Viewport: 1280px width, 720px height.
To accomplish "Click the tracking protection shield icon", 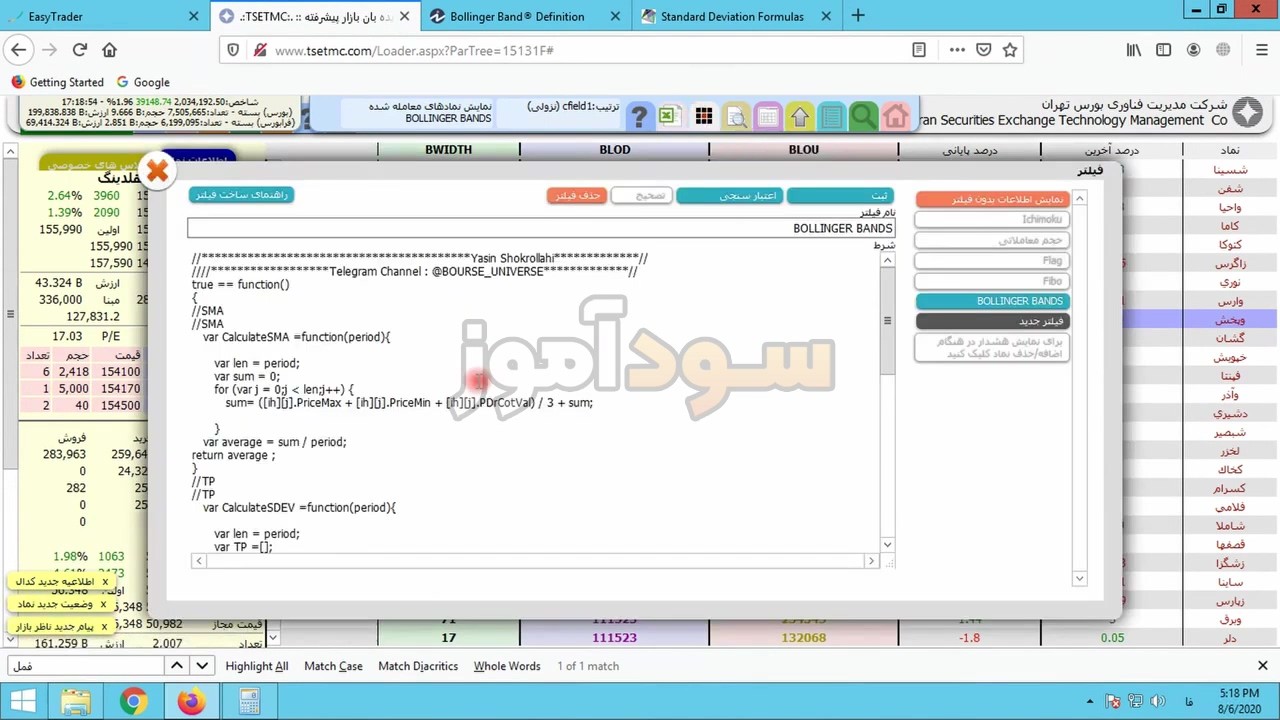I will click(x=233, y=50).
